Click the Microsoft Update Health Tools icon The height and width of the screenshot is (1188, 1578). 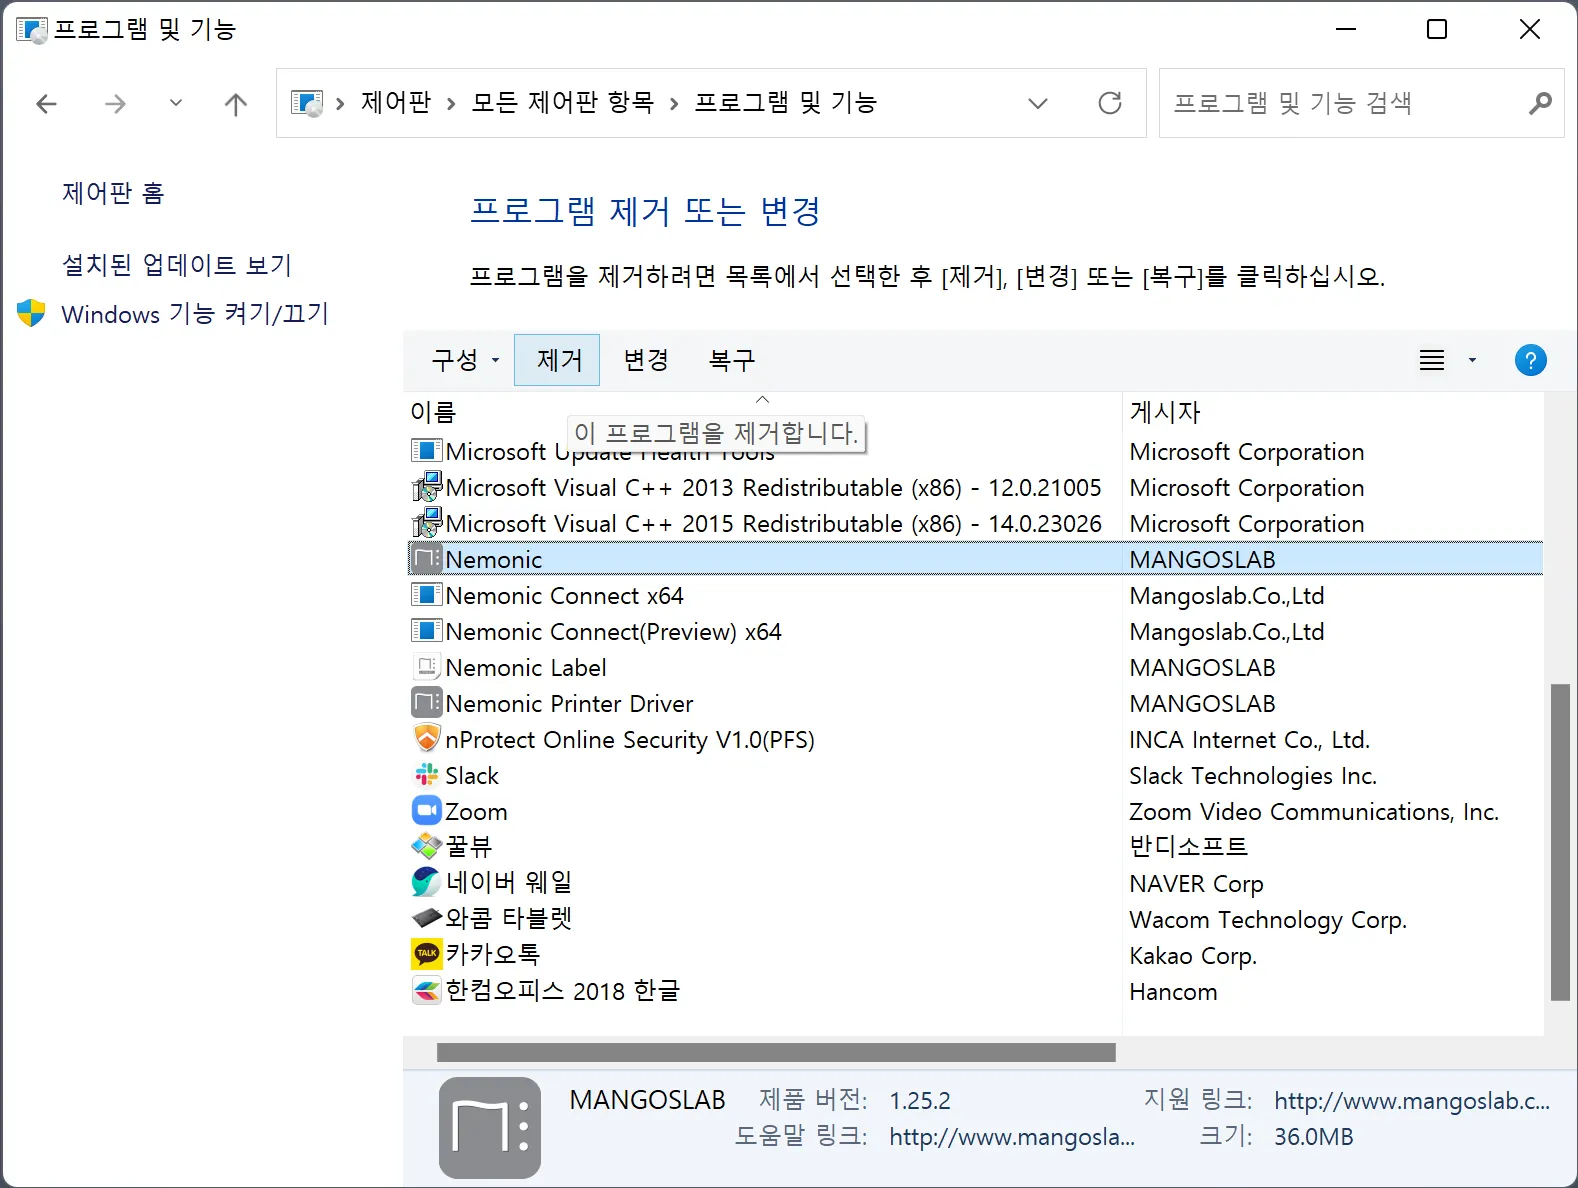coord(427,451)
